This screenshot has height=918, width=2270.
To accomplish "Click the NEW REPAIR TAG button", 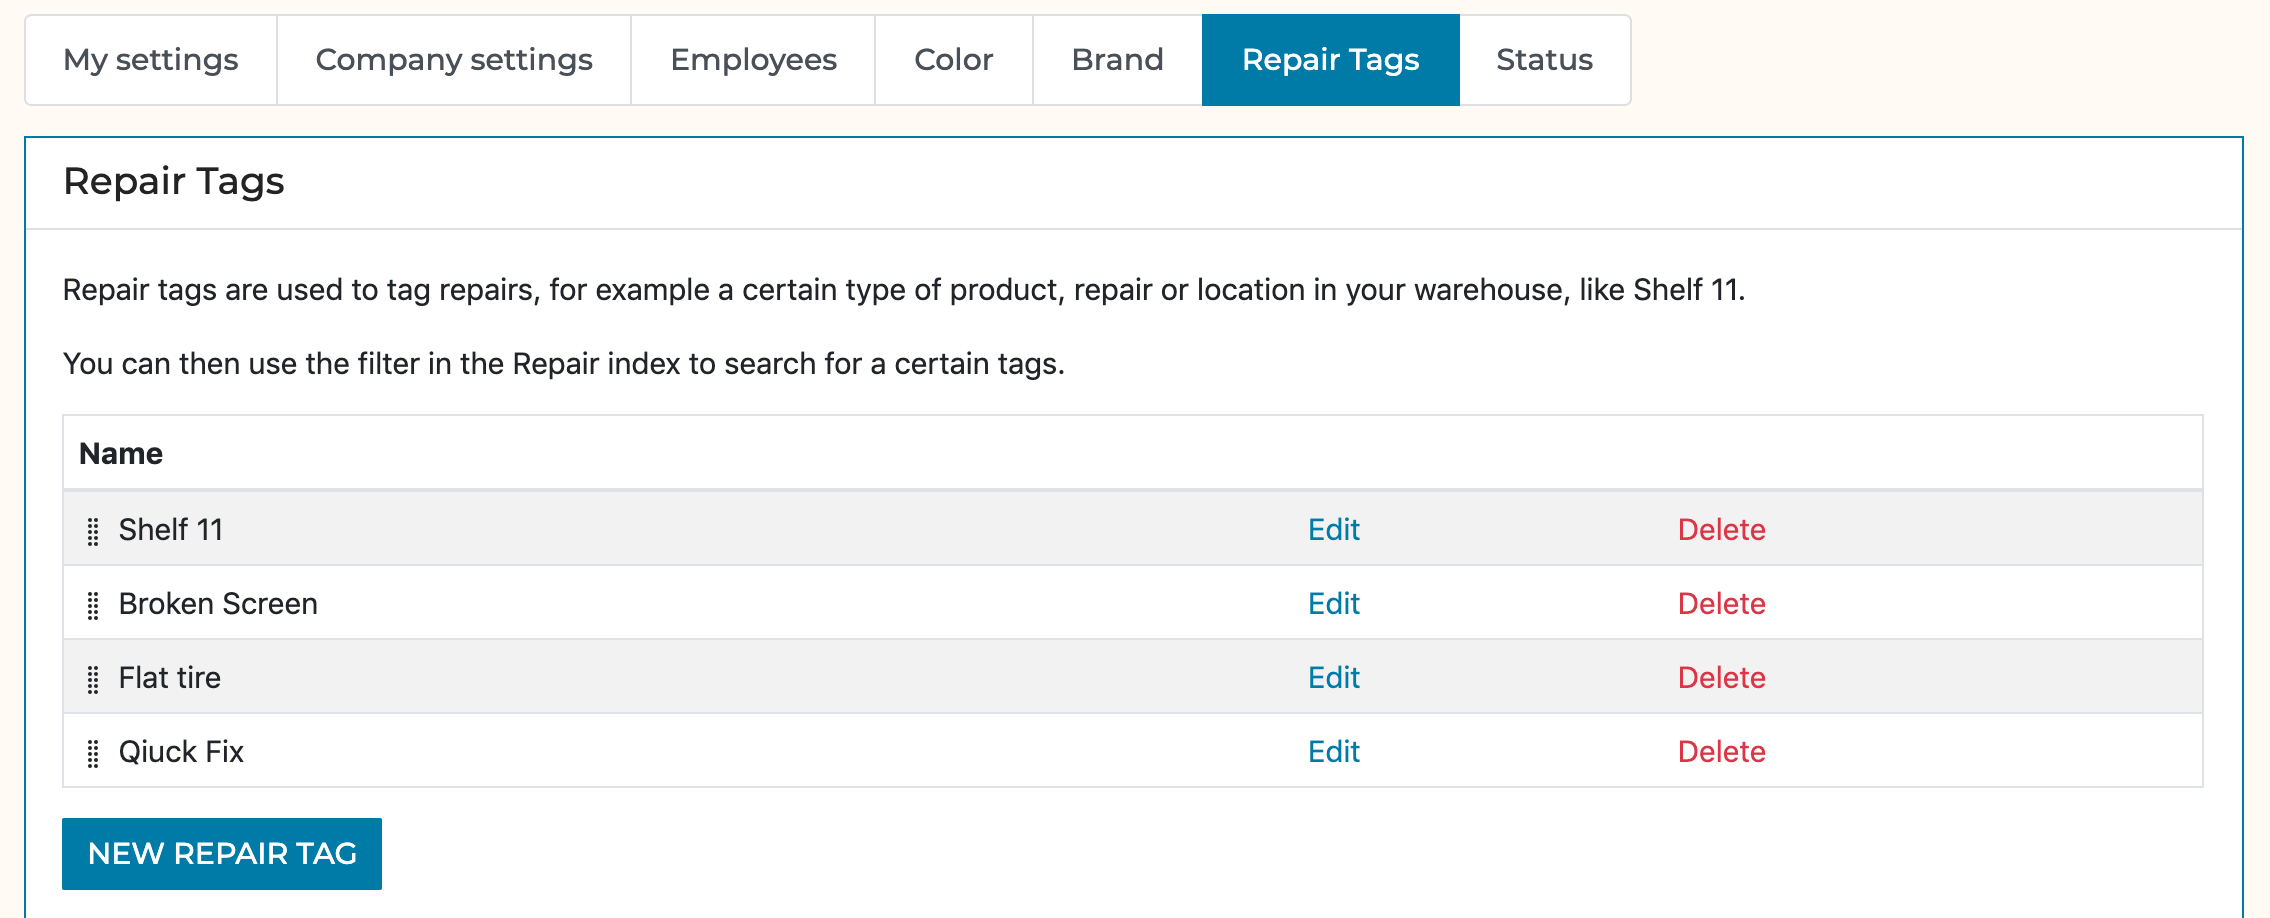I will pyautogui.click(x=221, y=853).
